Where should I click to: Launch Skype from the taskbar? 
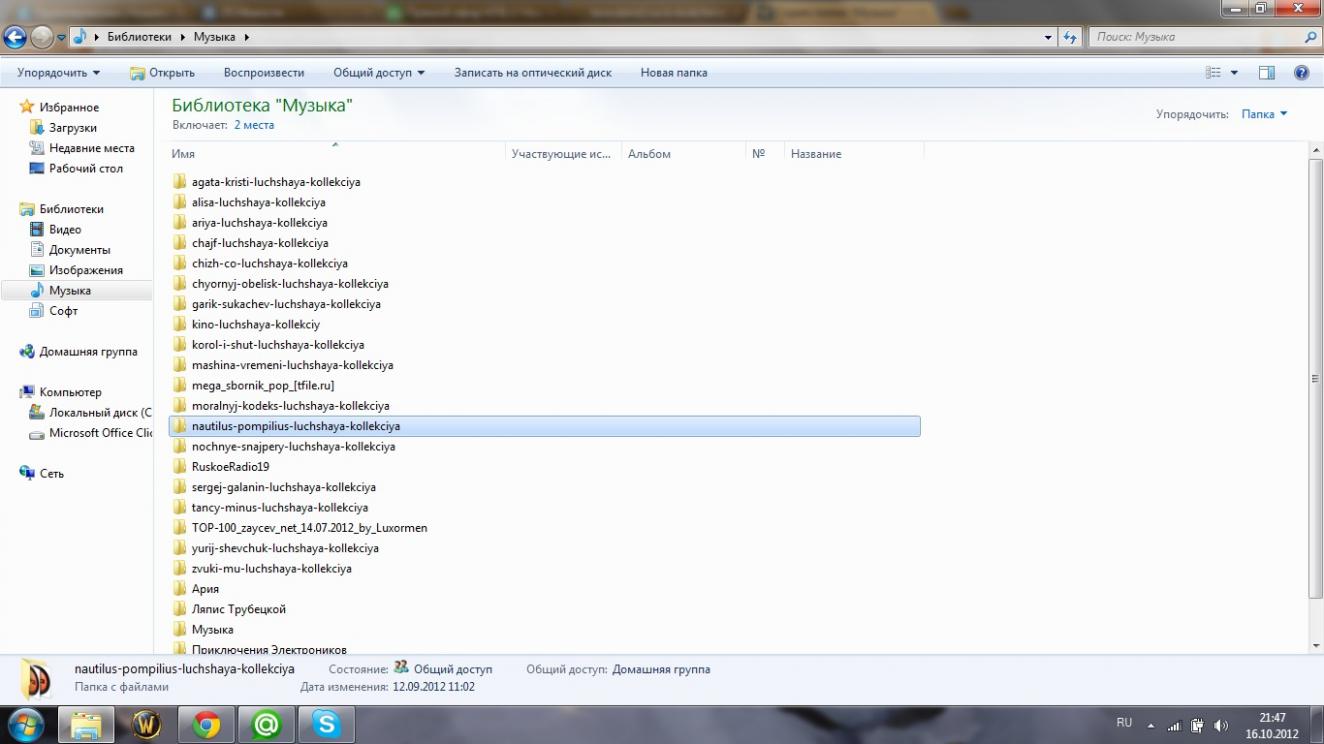click(326, 724)
